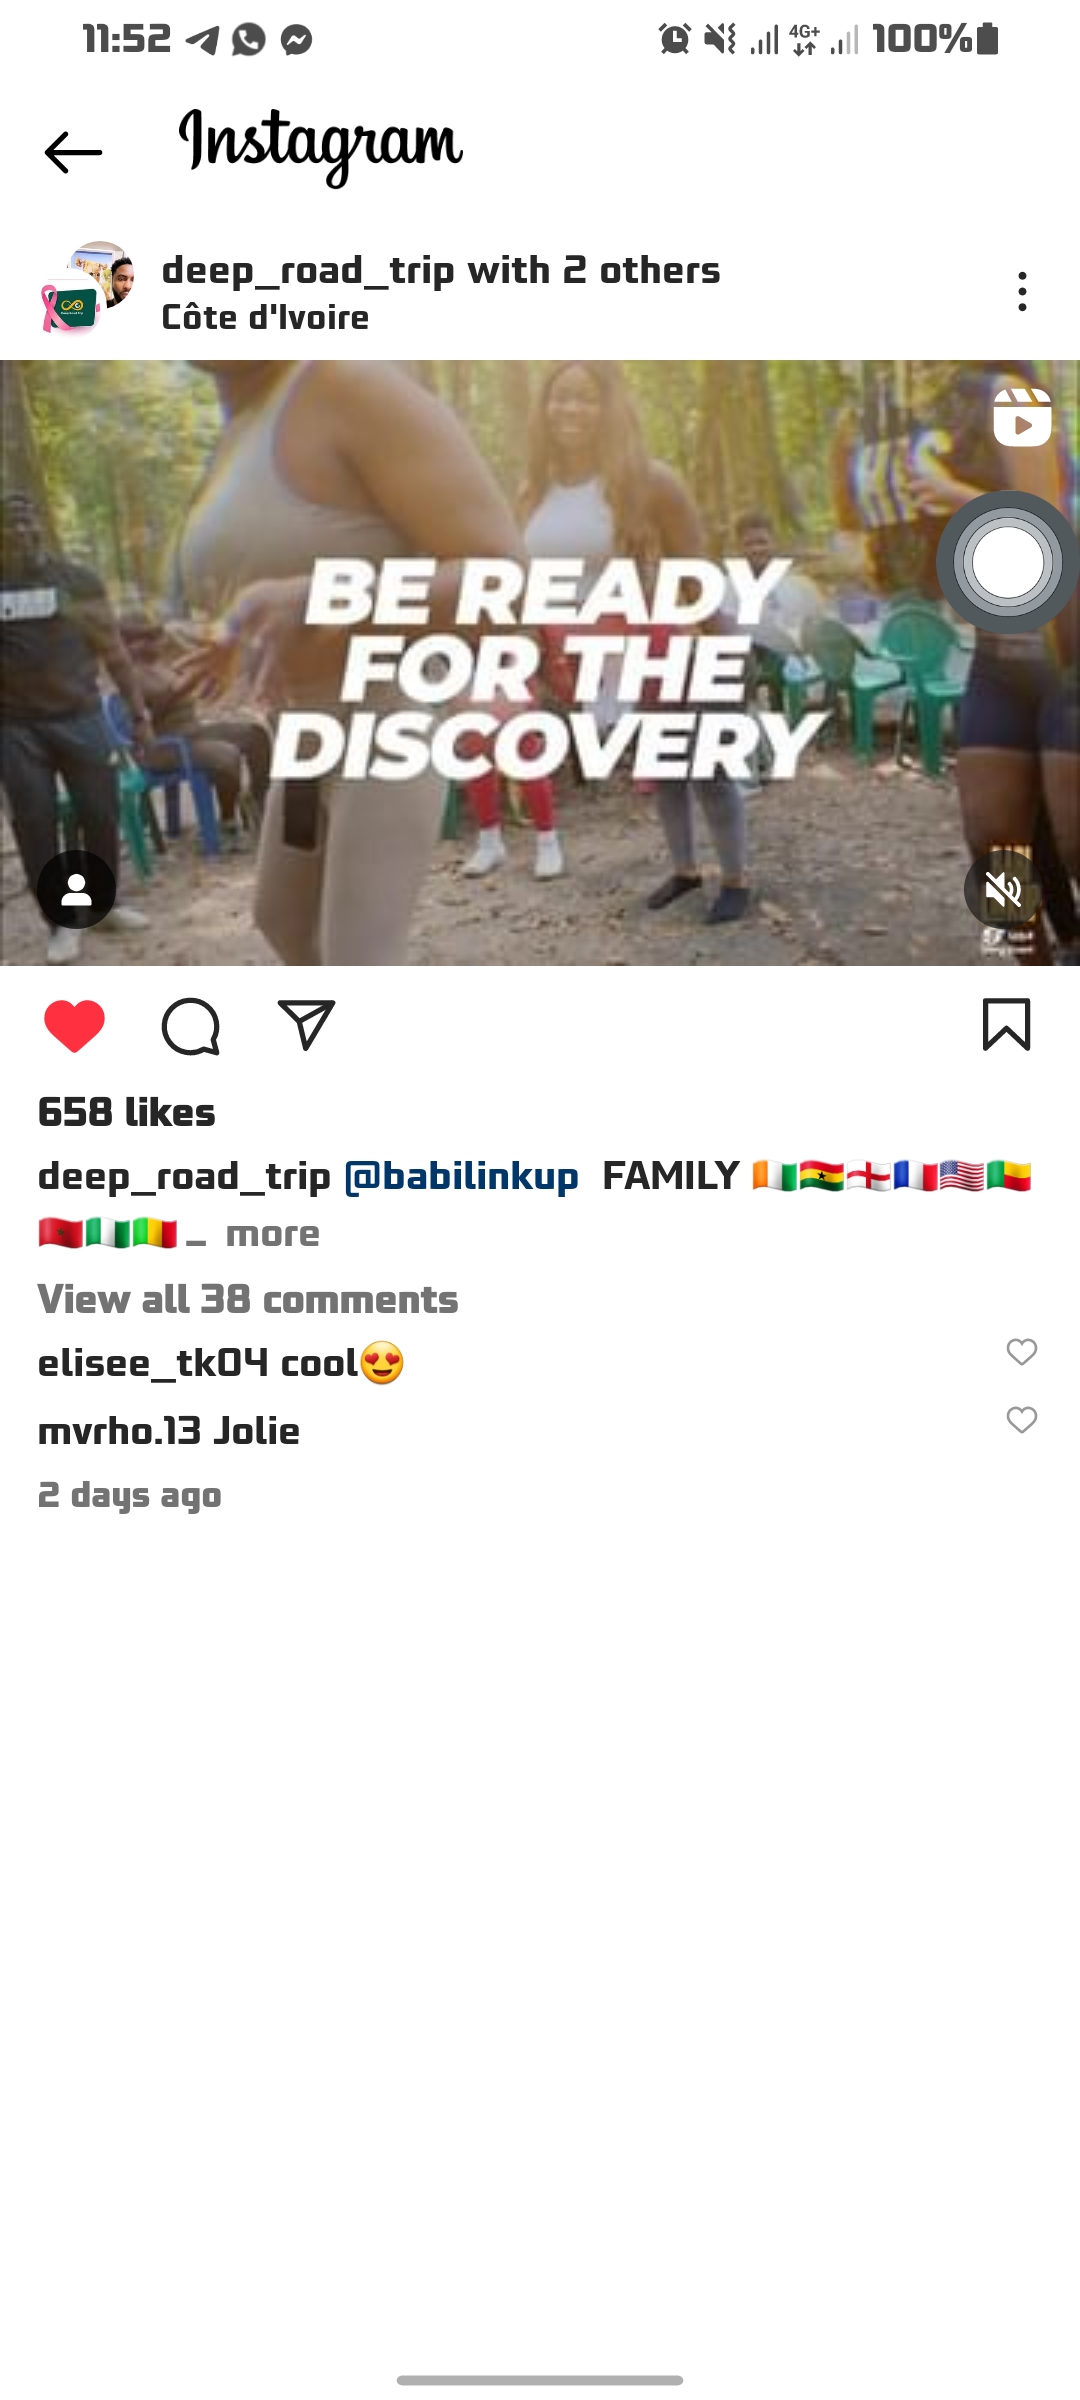View the 658 likes list

(126, 1112)
